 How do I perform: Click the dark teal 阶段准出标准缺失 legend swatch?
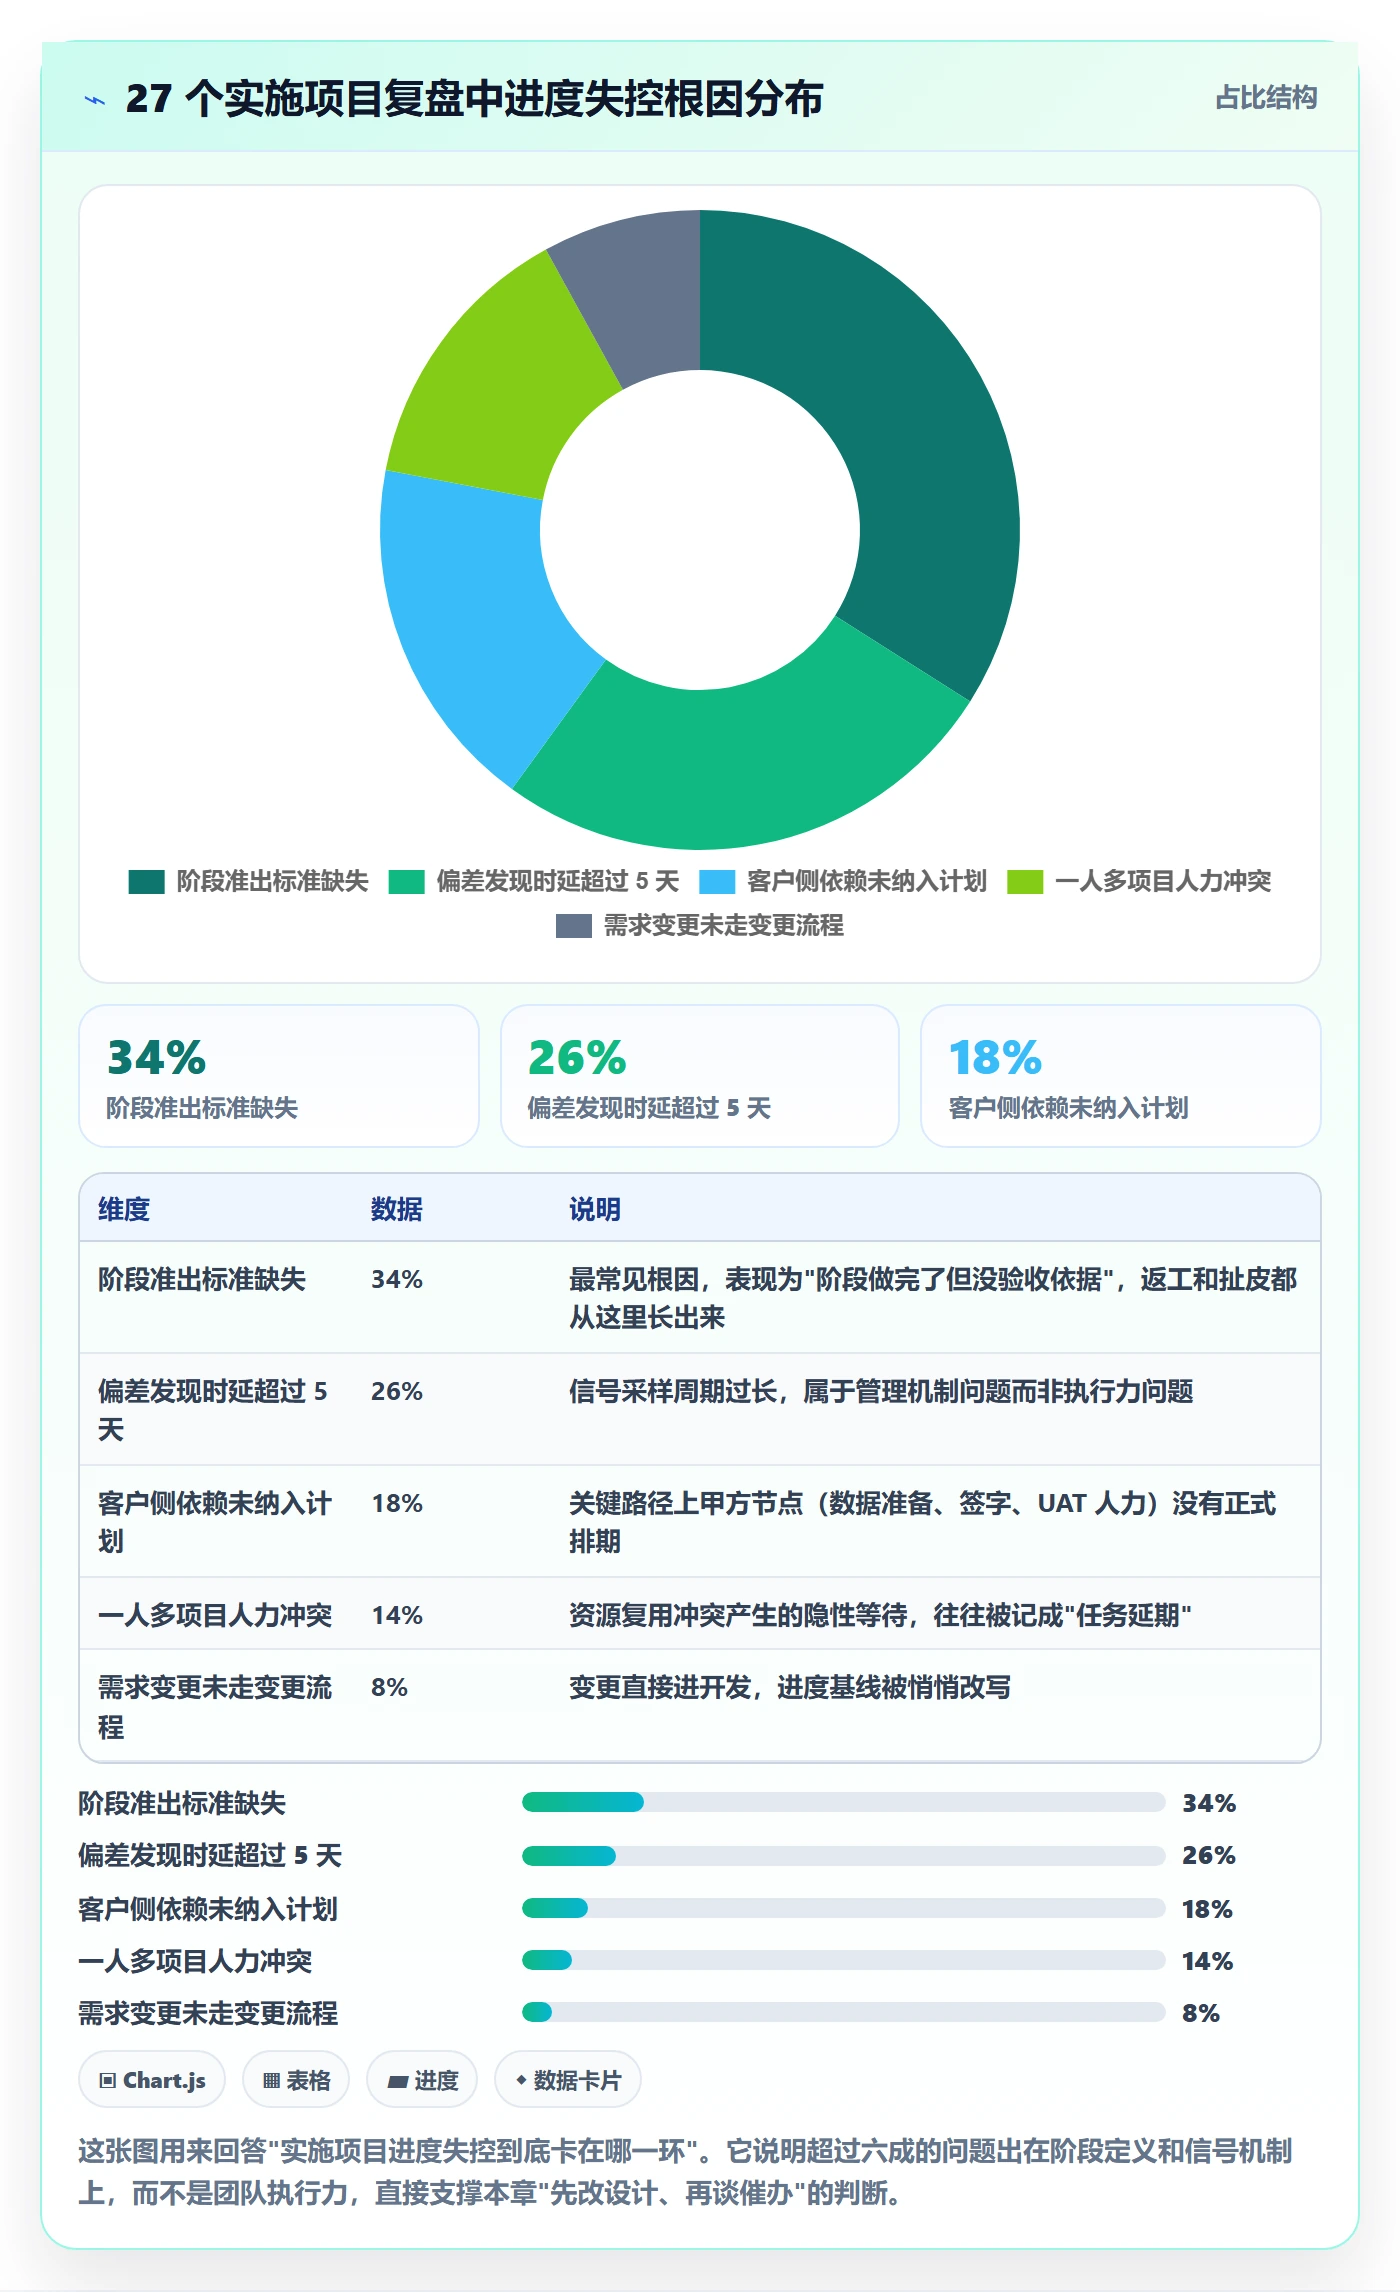point(146,881)
